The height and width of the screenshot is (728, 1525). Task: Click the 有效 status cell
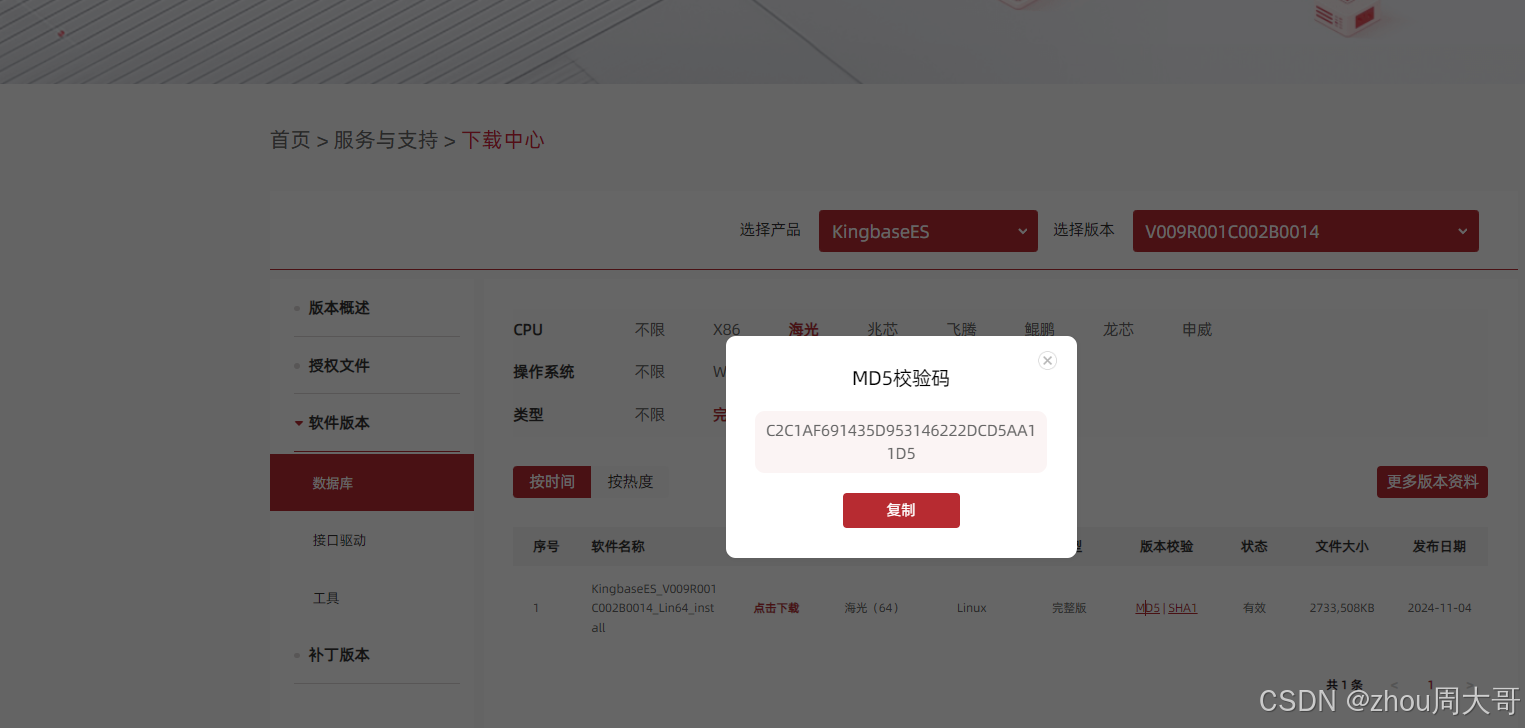click(1254, 608)
